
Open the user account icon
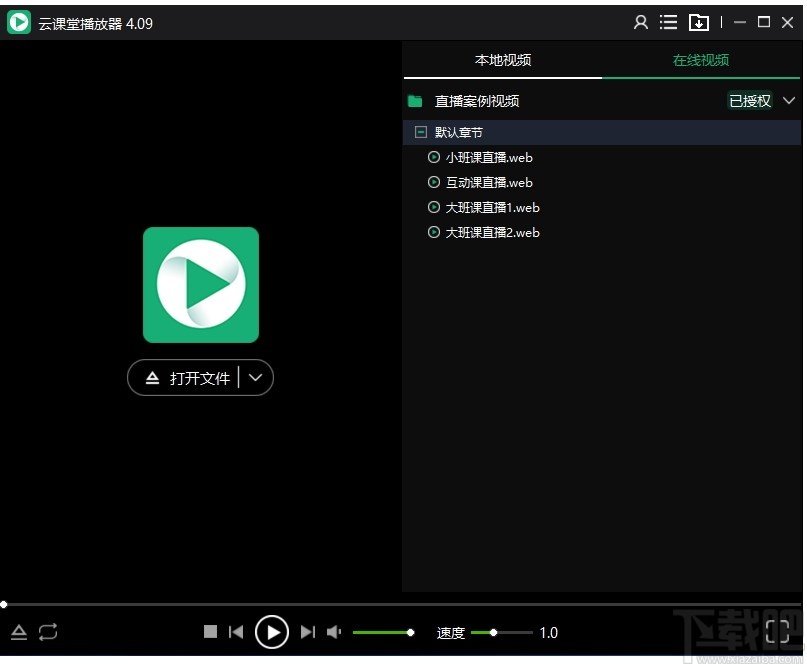[x=641, y=22]
